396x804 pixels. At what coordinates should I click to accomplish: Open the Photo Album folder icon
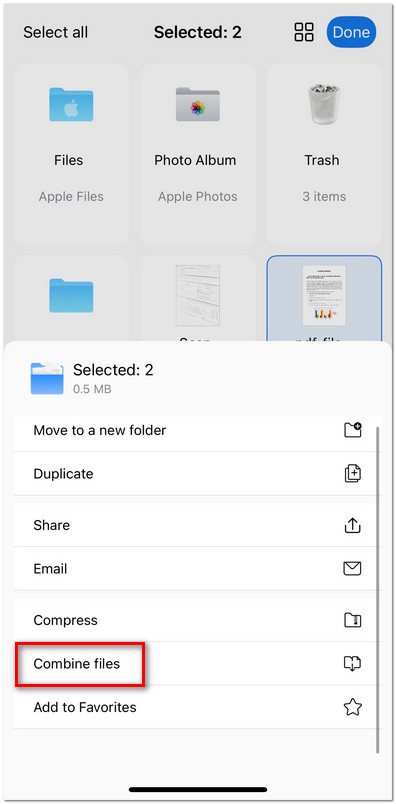[x=197, y=105]
